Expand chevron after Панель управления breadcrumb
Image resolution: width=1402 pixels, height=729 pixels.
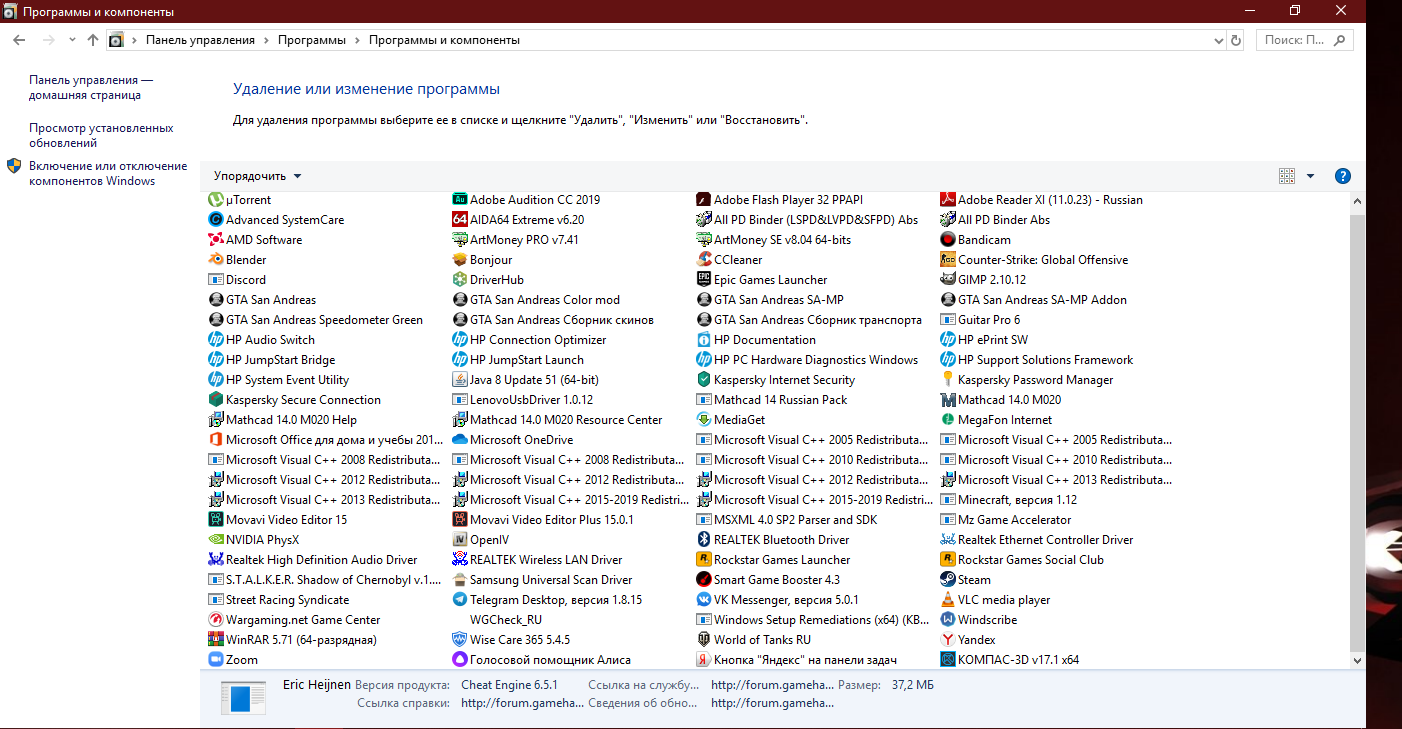(266, 40)
